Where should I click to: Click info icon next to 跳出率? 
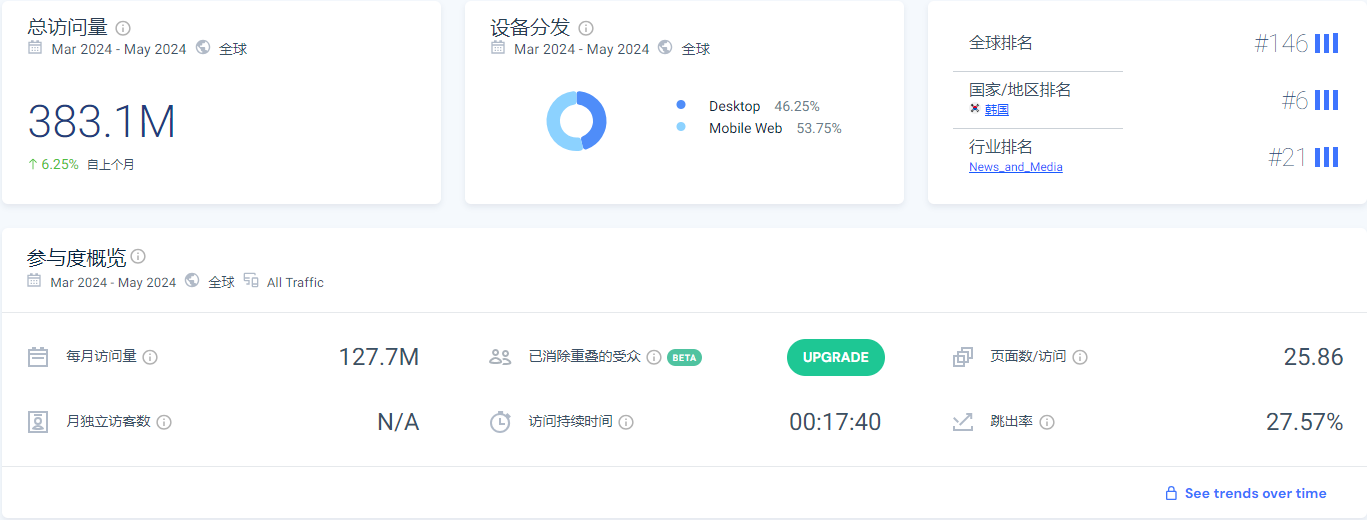pos(1047,422)
